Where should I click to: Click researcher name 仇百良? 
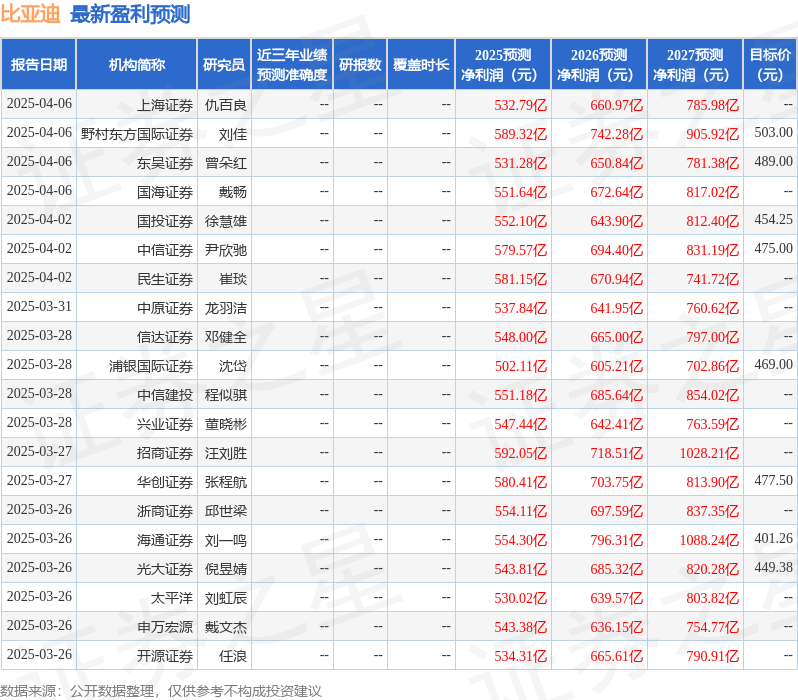[x=225, y=105]
